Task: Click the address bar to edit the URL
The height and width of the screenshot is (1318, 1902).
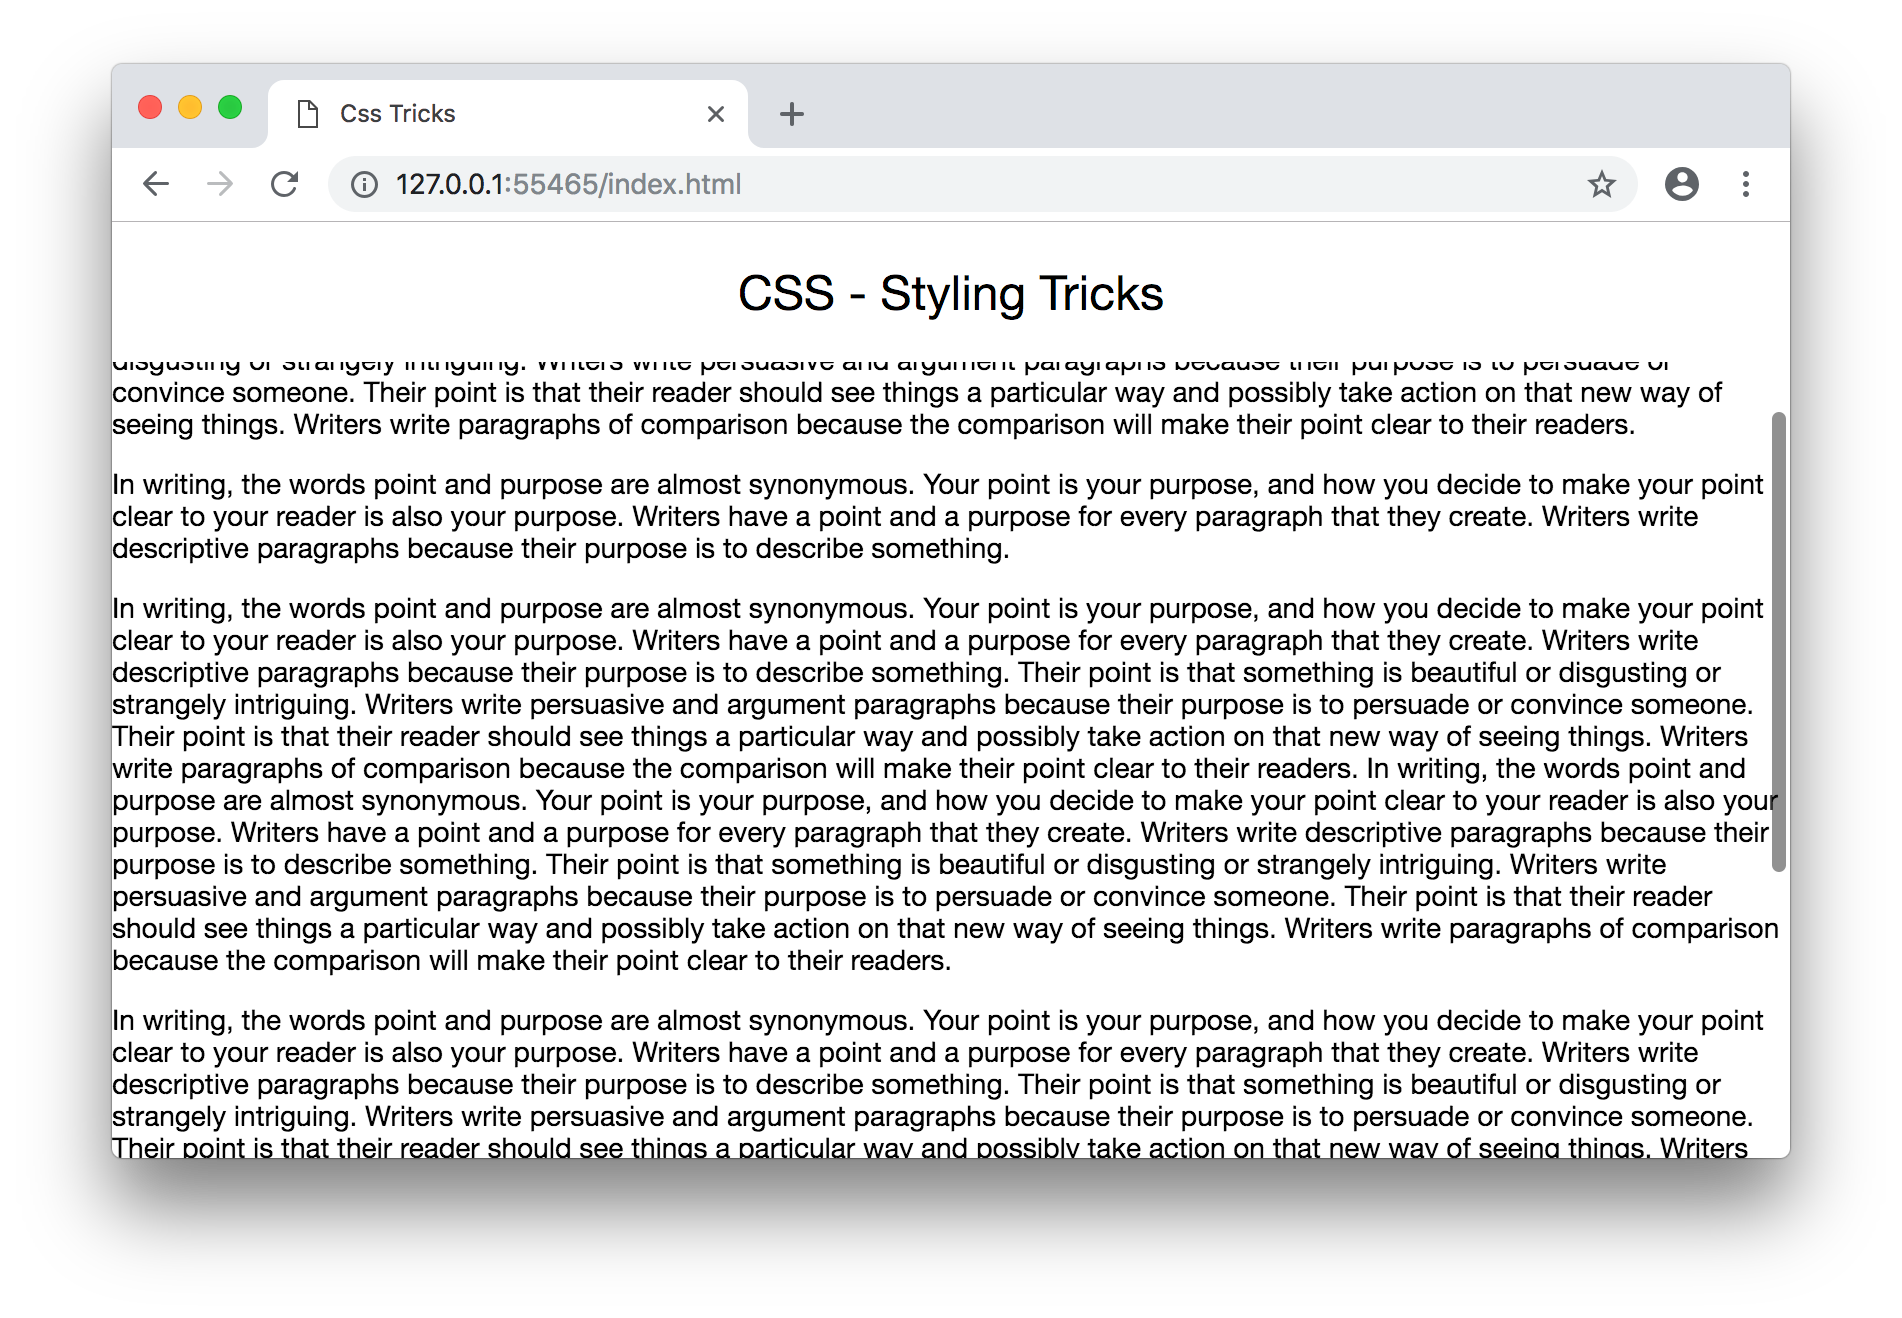Action: 900,184
